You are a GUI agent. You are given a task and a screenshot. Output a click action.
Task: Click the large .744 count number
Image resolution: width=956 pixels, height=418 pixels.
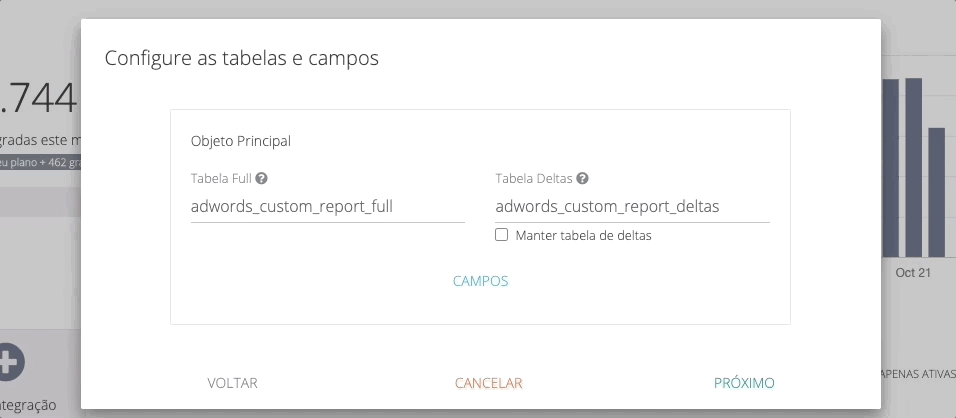pos(38,99)
